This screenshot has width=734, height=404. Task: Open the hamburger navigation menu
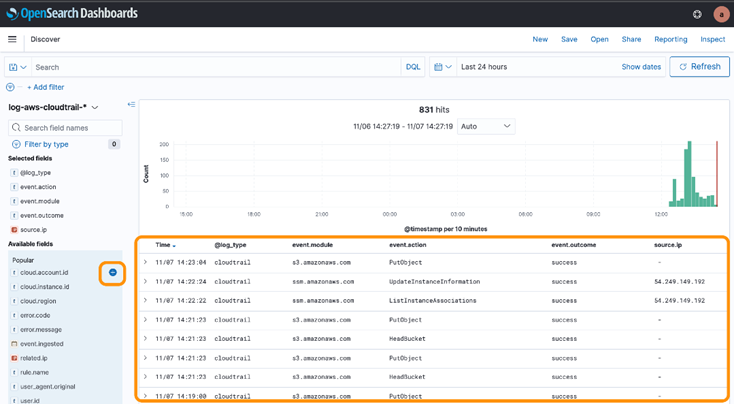12,39
